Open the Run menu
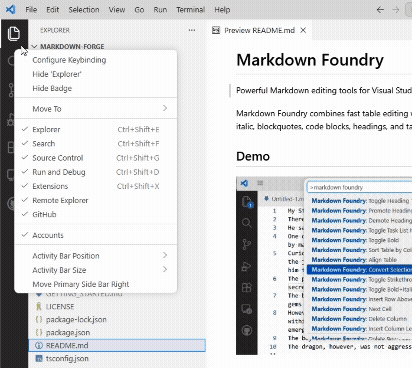Viewport: 412px width, 368px height. pyautogui.click(x=160, y=10)
